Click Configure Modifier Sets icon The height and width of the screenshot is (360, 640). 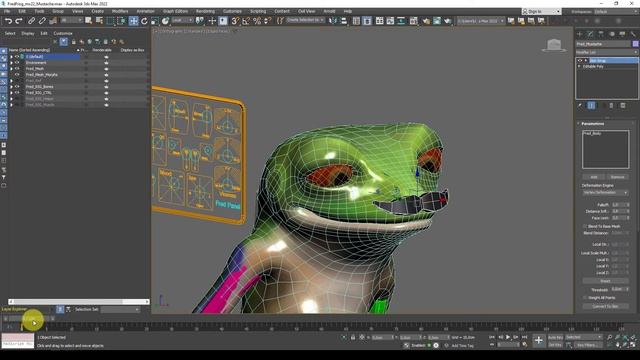tap(623, 105)
